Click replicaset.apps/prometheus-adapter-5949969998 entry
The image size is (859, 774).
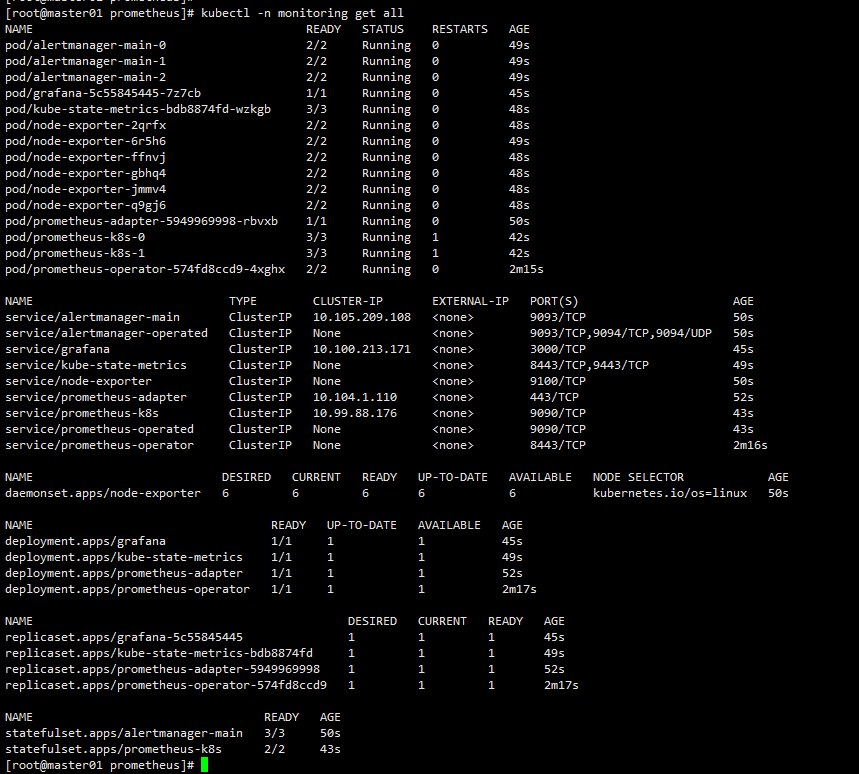pyautogui.click(x=163, y=669)
